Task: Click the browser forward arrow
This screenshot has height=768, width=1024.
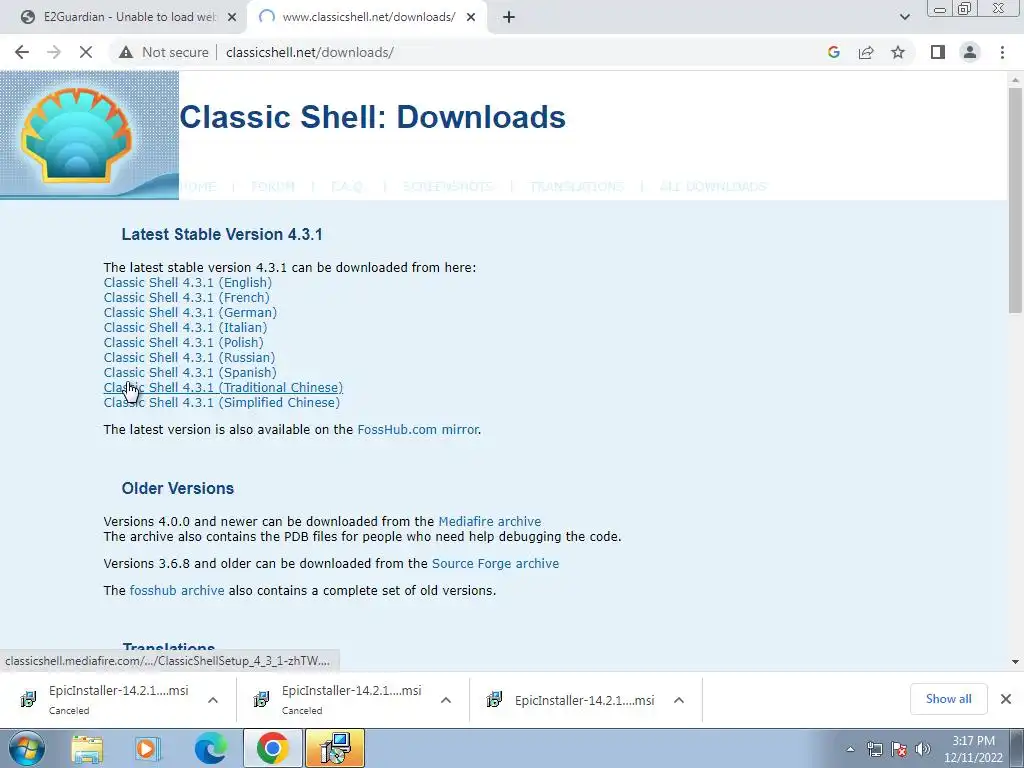Action: (54, 52)
